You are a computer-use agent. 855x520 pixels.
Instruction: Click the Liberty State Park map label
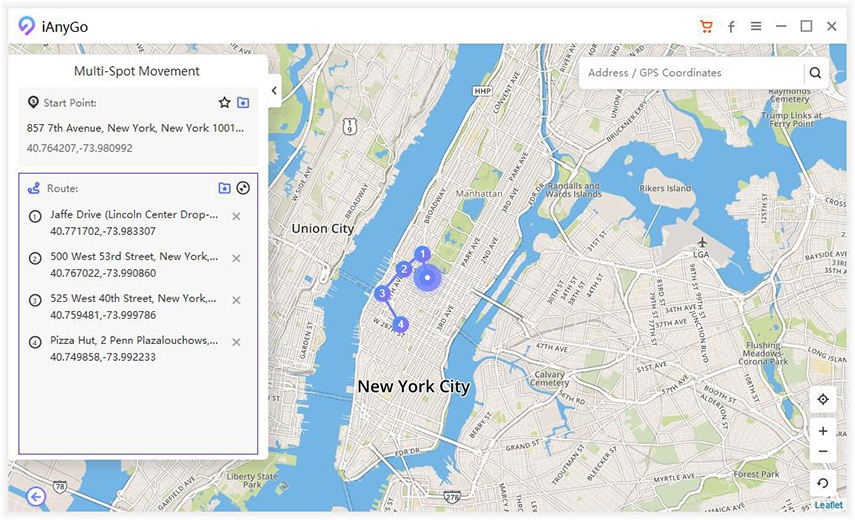point(252,480)
